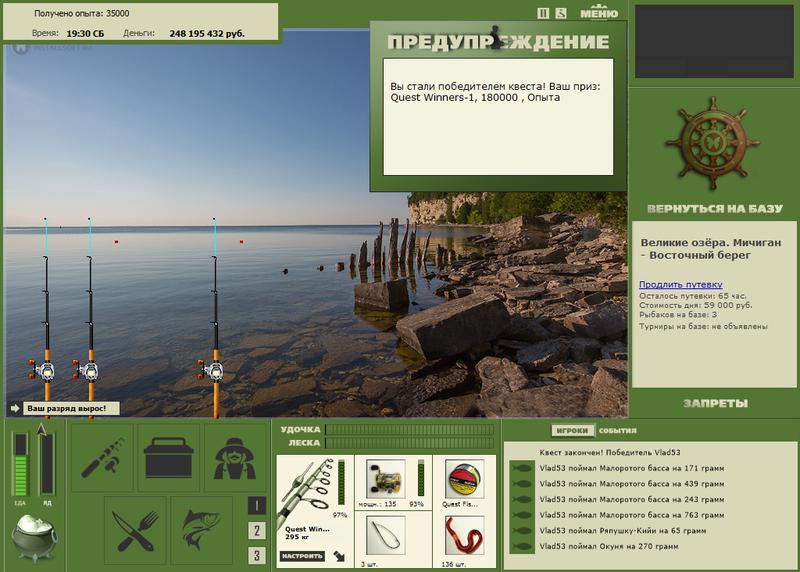Open the fishing rod tackle icon

(103, 457)
